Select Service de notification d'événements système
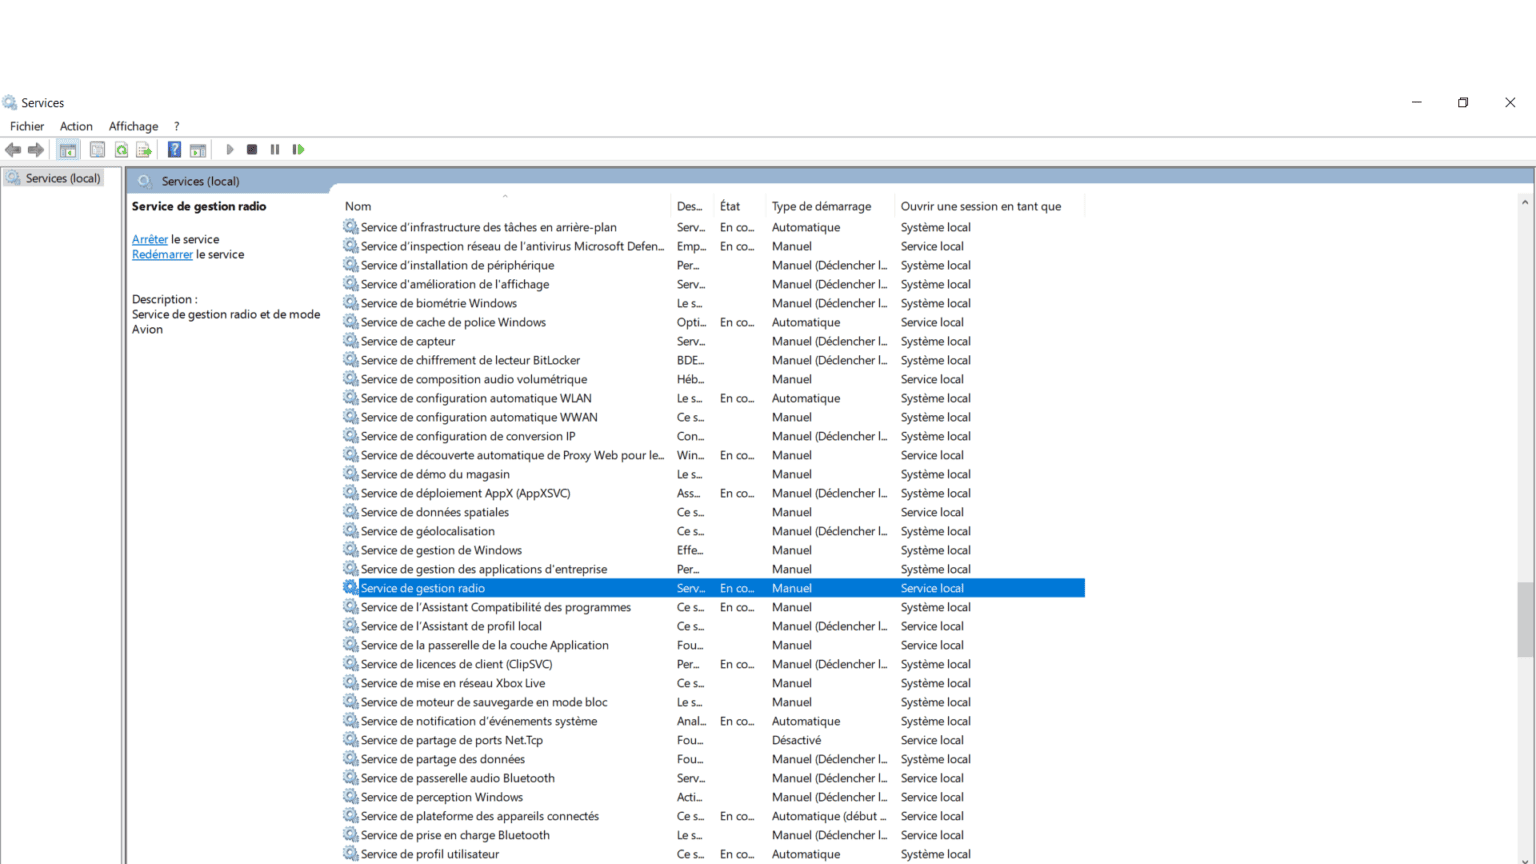Screen dimensions: 1536x864 [479, 721]
